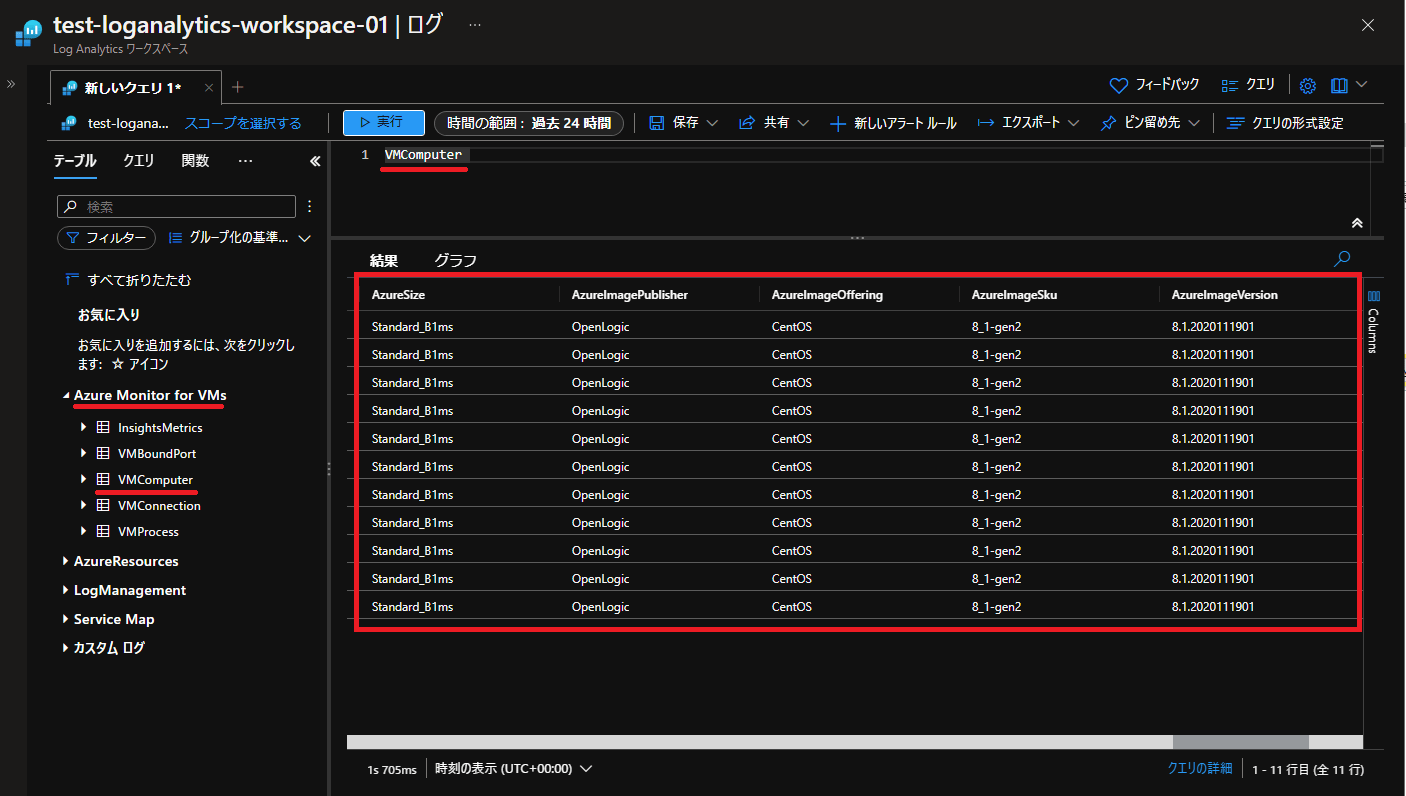Click the VMBoundPort table icon

(x=103, y=453)
